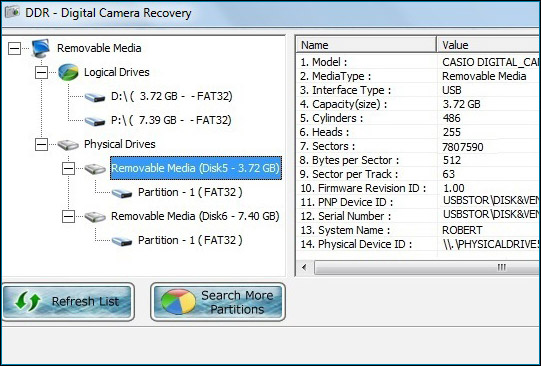Click the pie chart icon on Search More Partitions
The height and width of the screenshot is (366, 541).
(178, 302)
